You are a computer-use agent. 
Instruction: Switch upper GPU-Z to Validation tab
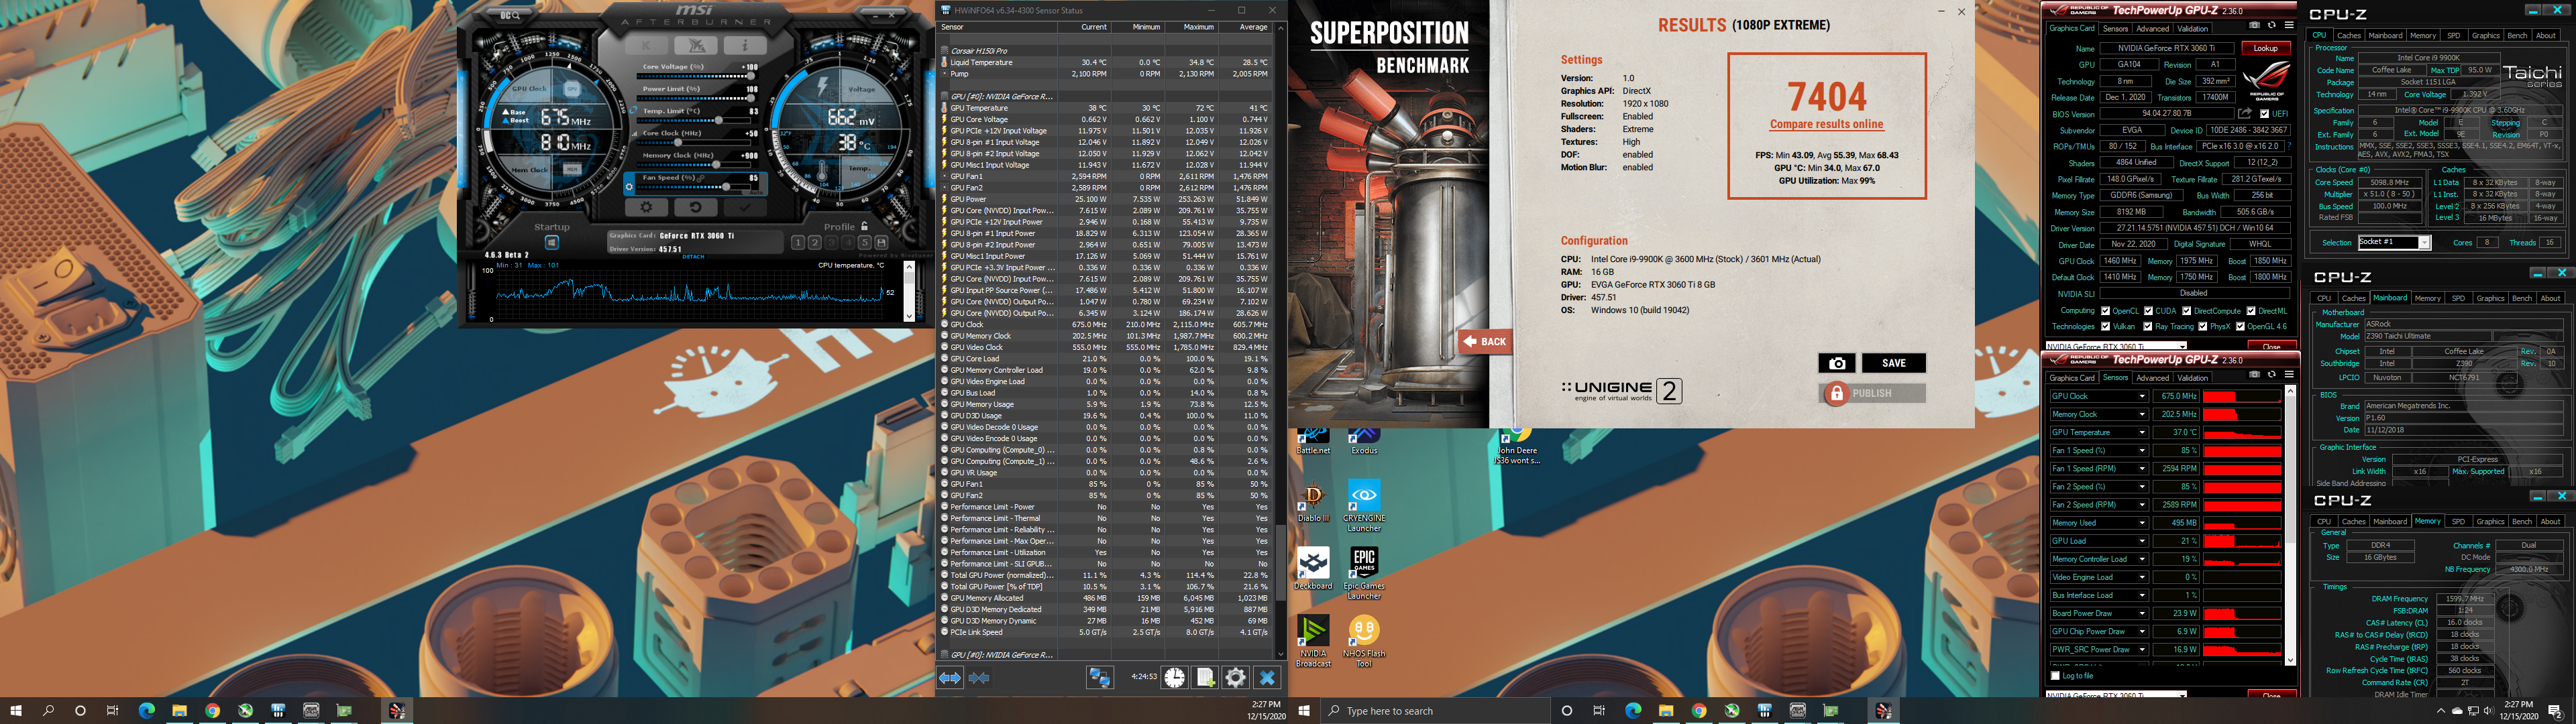pyautogui.click(x=2193, y=29)
